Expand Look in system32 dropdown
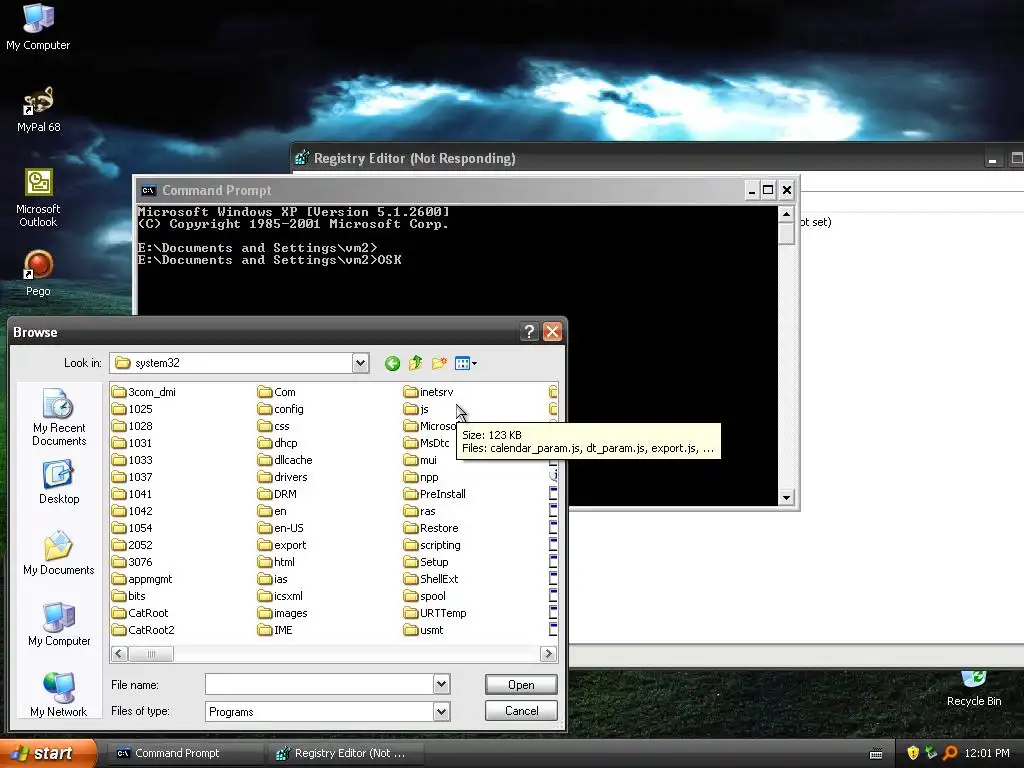The width and height of the screenshot is (1024, 768). pyautogui.click(x=360, y=363)
